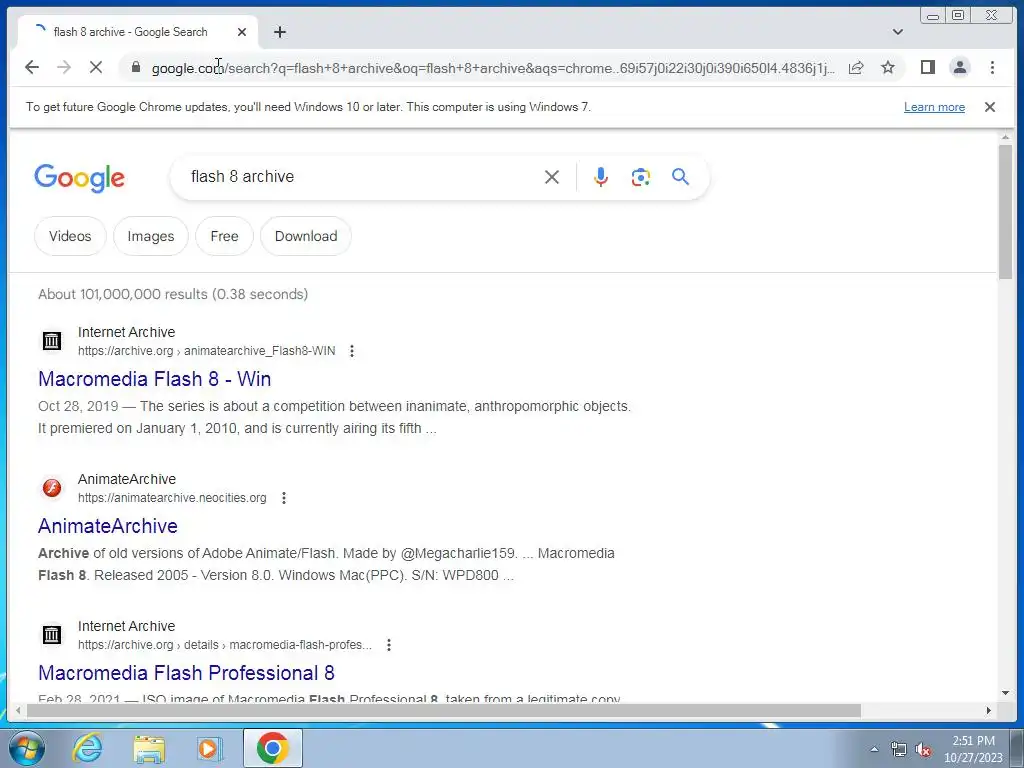Click the AnimateArchive Flash favicon
1024x768 pixels.
tap(52, 488)
